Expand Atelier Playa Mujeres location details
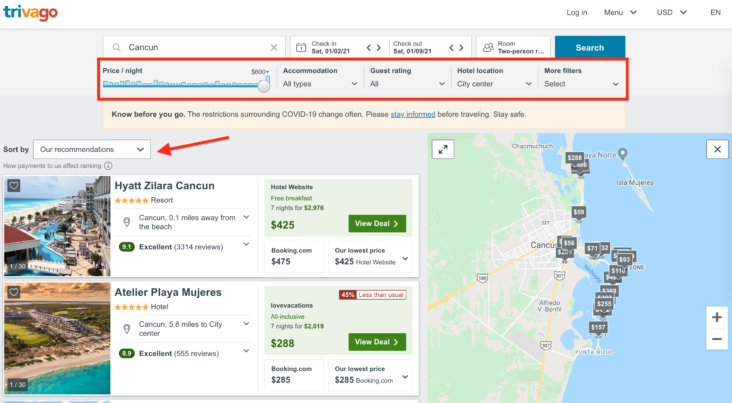732x403 pixels. coord(246,324)
